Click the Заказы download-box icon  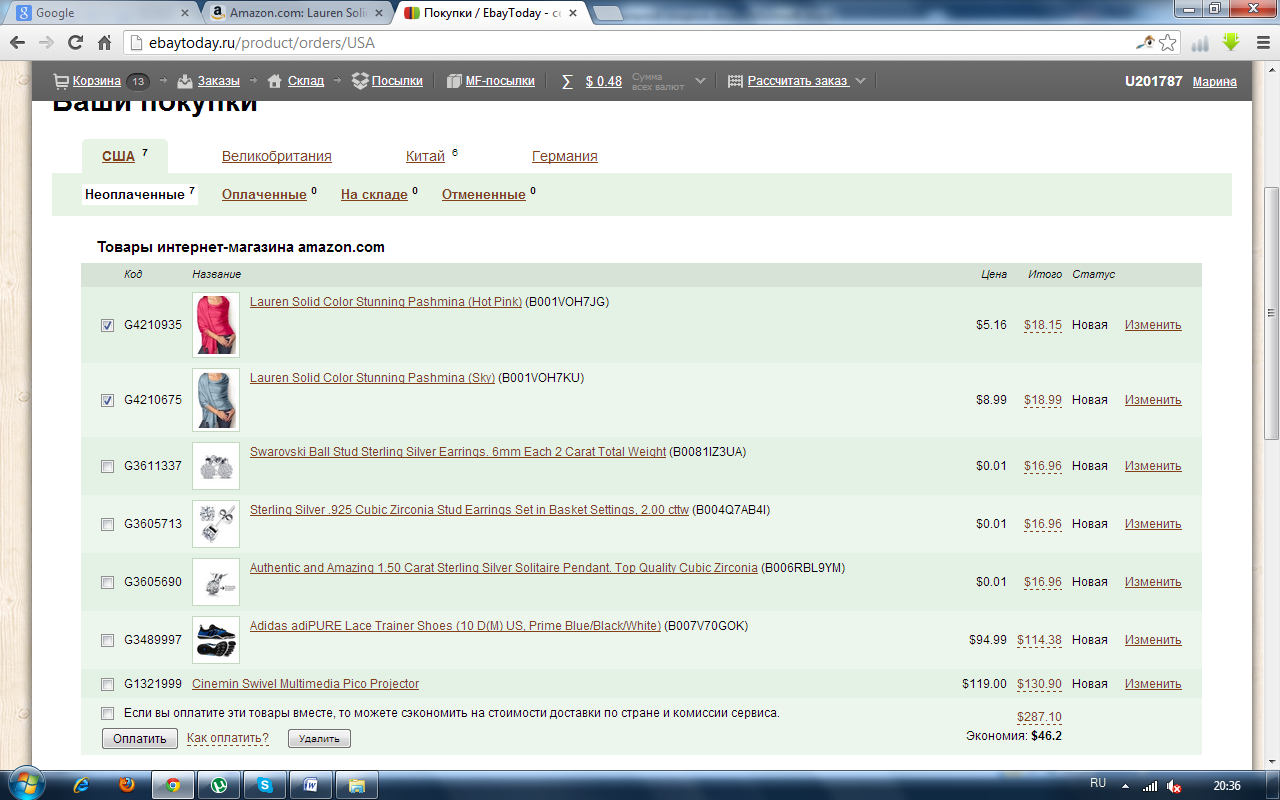184,81
